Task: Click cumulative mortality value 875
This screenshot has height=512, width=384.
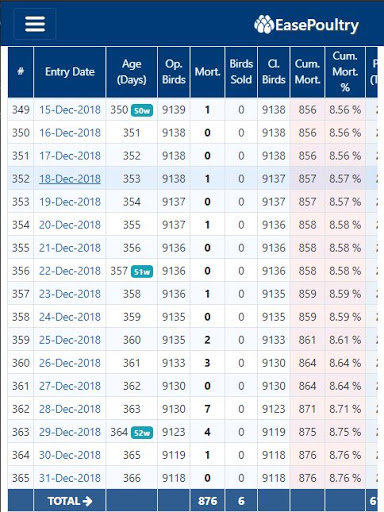Action: (307, 432)
